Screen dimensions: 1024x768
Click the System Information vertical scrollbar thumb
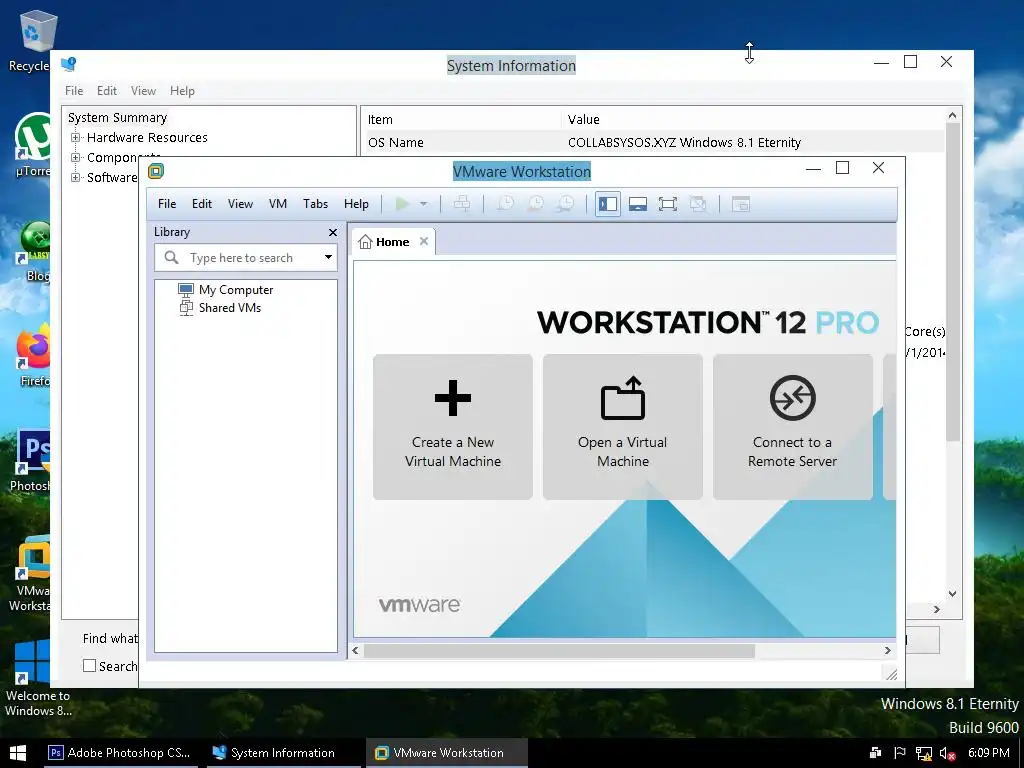953,281
